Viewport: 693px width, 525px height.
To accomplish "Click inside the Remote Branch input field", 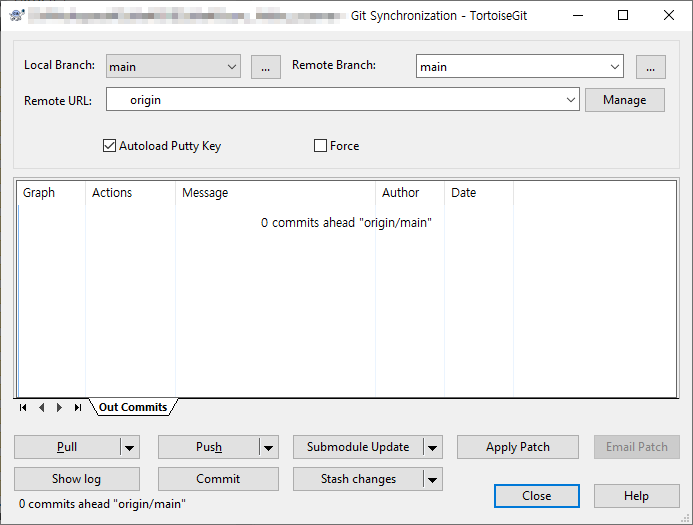I will [x=511, y=67].
